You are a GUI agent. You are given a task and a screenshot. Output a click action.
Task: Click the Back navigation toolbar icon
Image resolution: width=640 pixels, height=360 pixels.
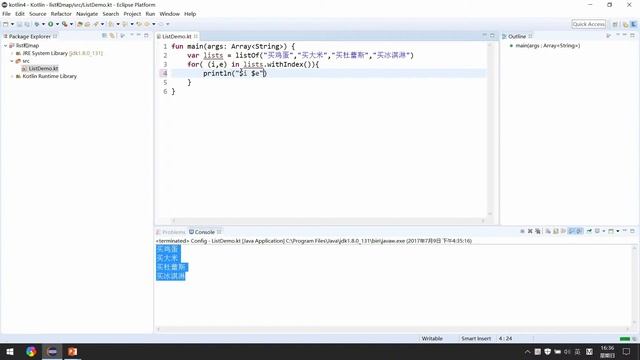pos(146,24)
